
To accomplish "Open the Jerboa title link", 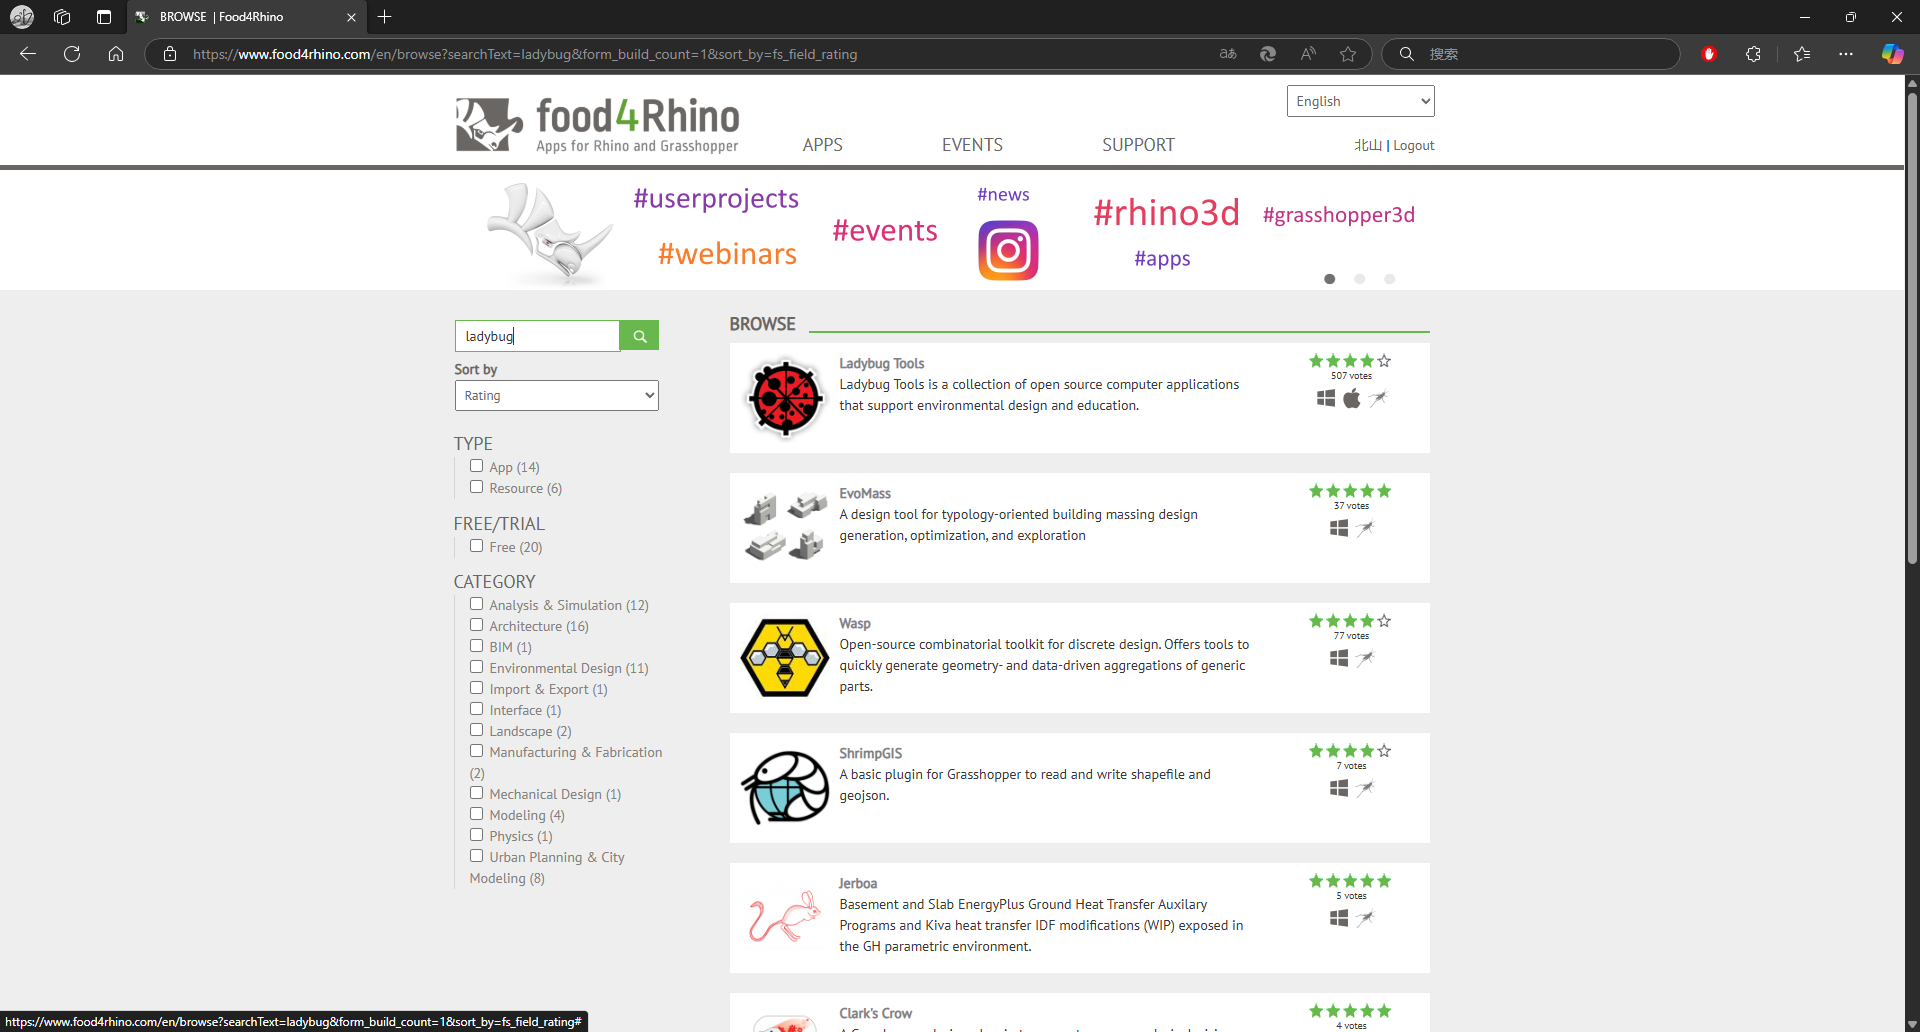I will click(858, 884).
